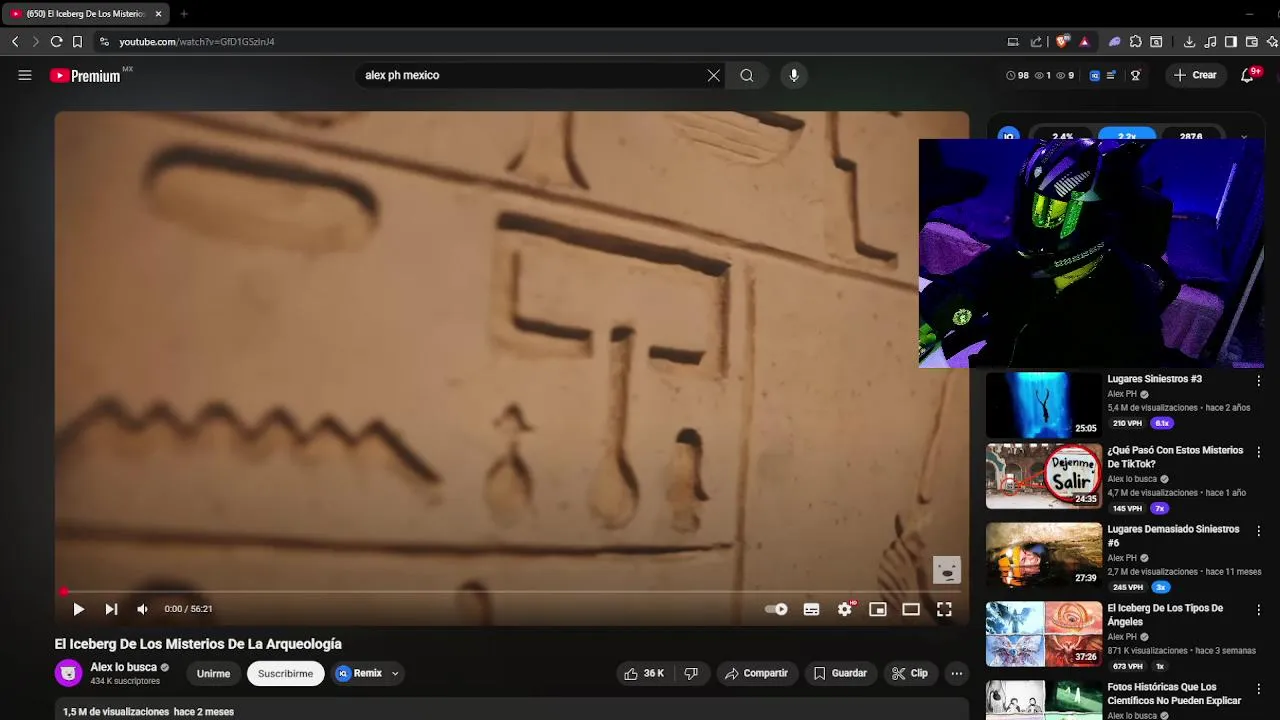This screenshot has width=1280, height=720.
Task: Skip to the next video
Action: pyautogui.click(x=111, y=609)
